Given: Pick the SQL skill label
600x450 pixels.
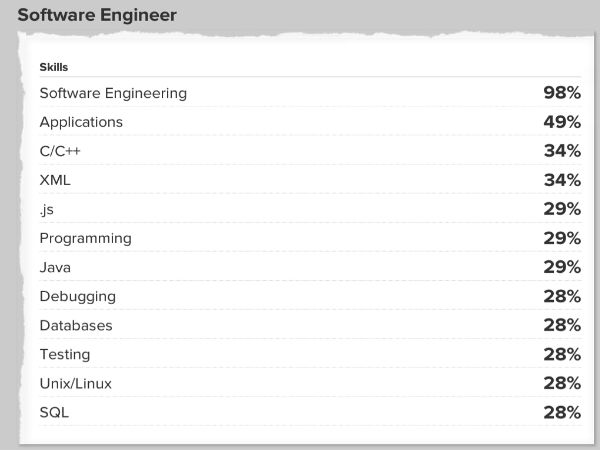Looking at the screenshot, I should click(x=54, y=412).
